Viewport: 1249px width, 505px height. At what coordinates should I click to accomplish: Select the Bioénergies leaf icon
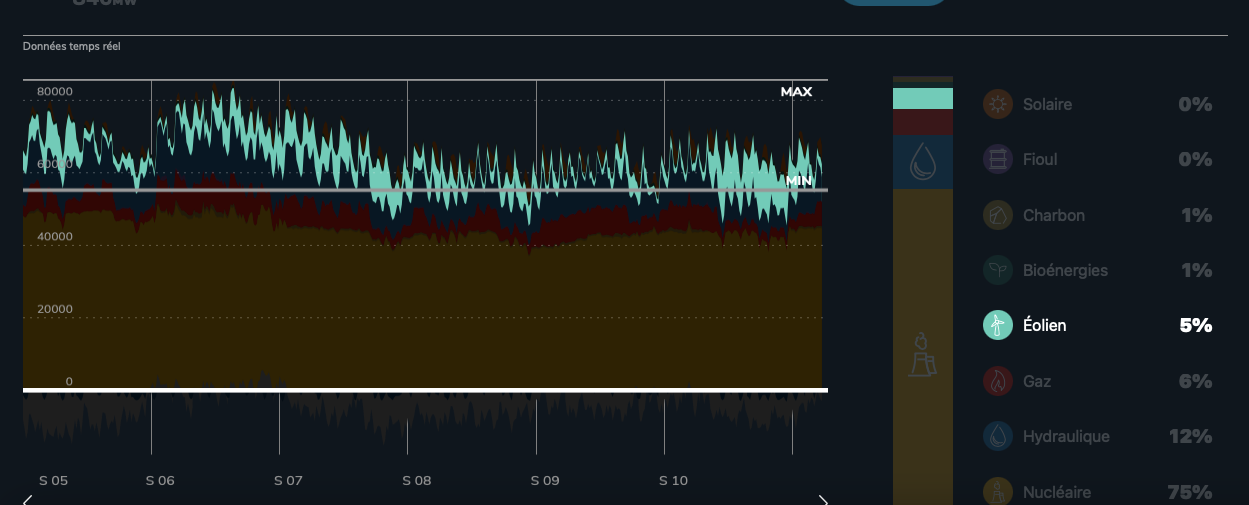pyautogui.click(x=997, y=270)
